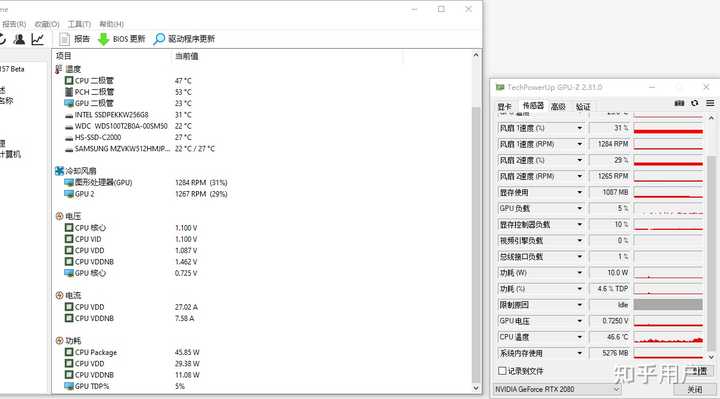Screen dimensions: 720x399
Task: Open the GPU 负载 sensor dropdown
Action: pos(580,209)
